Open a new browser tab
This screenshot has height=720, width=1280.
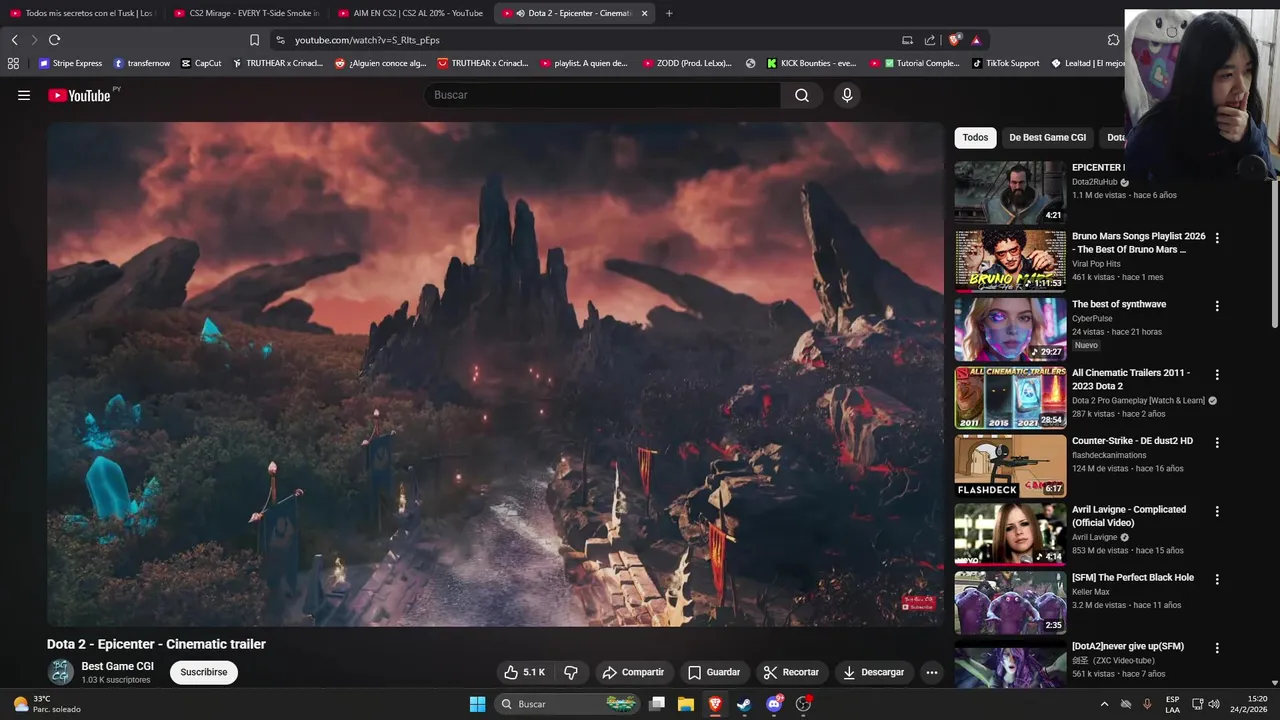(x=669, y=13)
